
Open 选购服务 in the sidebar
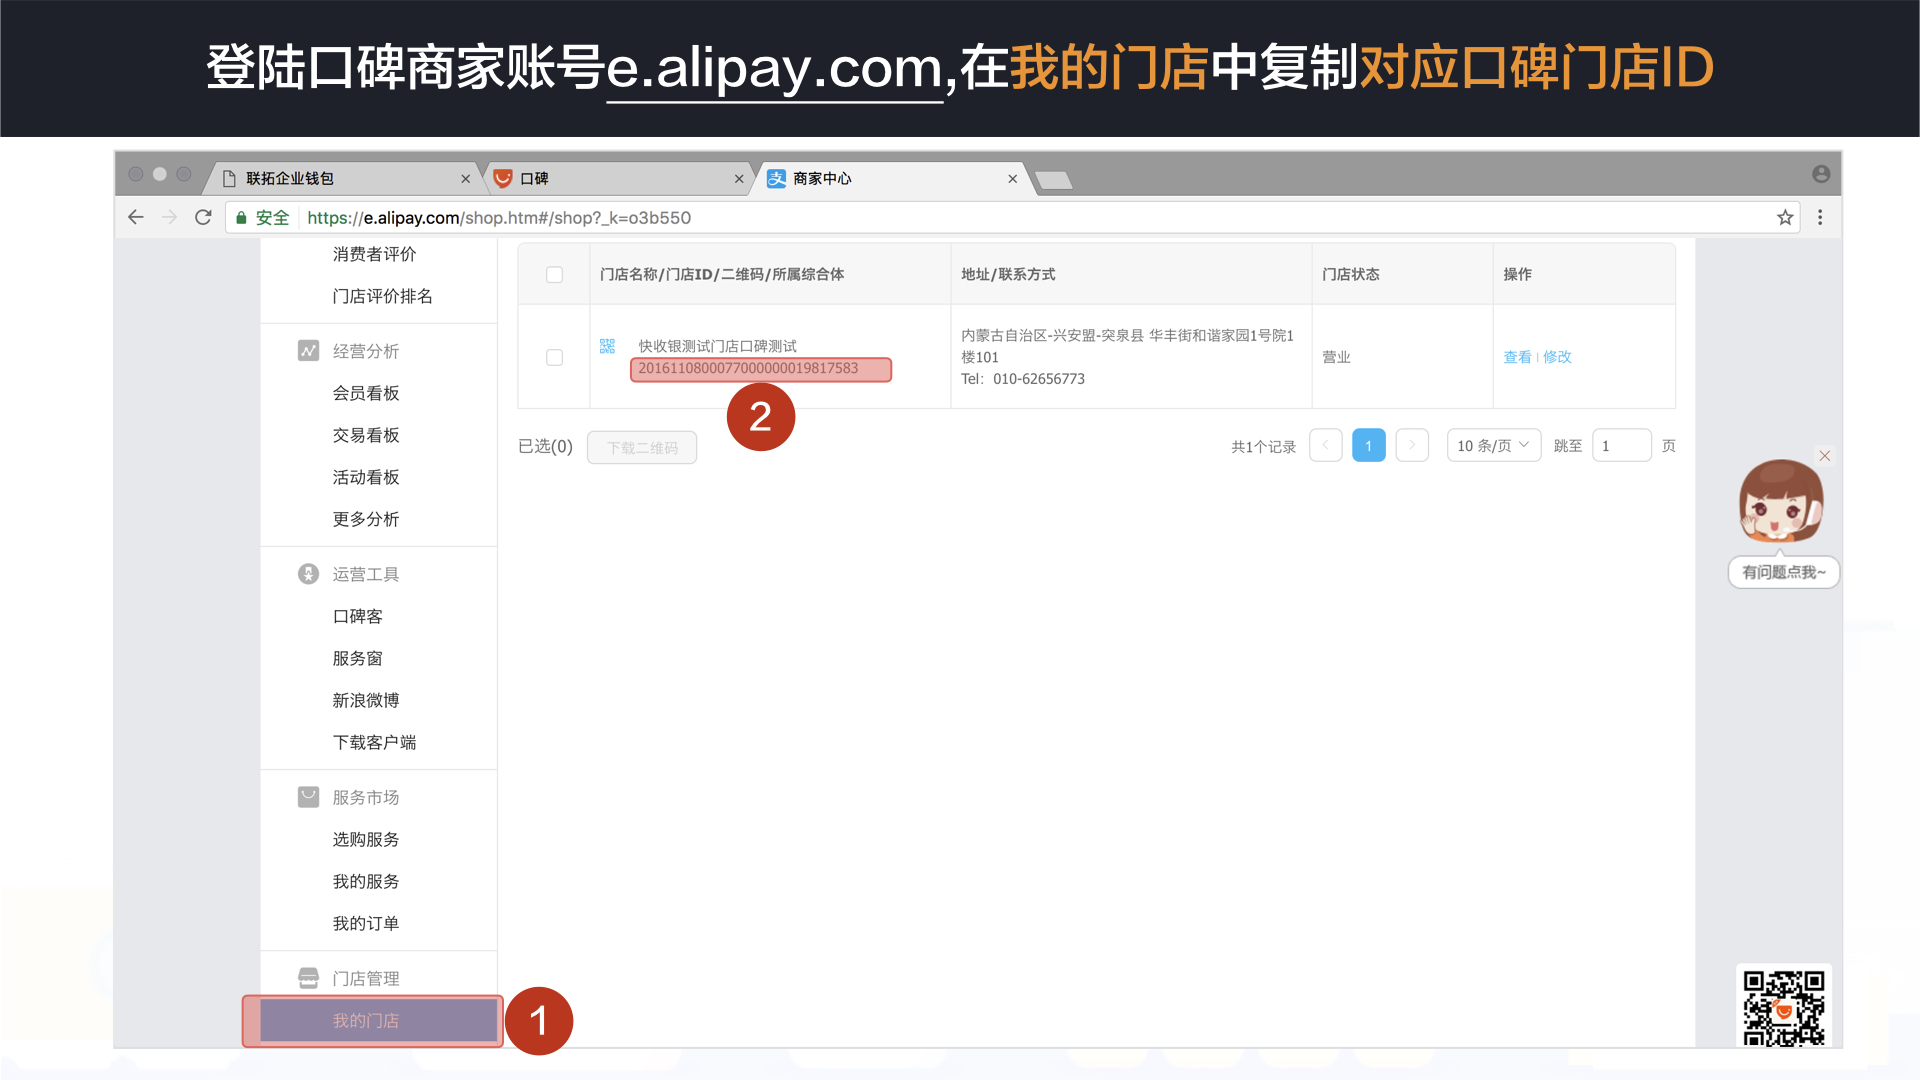pyautogui.click(x=366, y=839)
